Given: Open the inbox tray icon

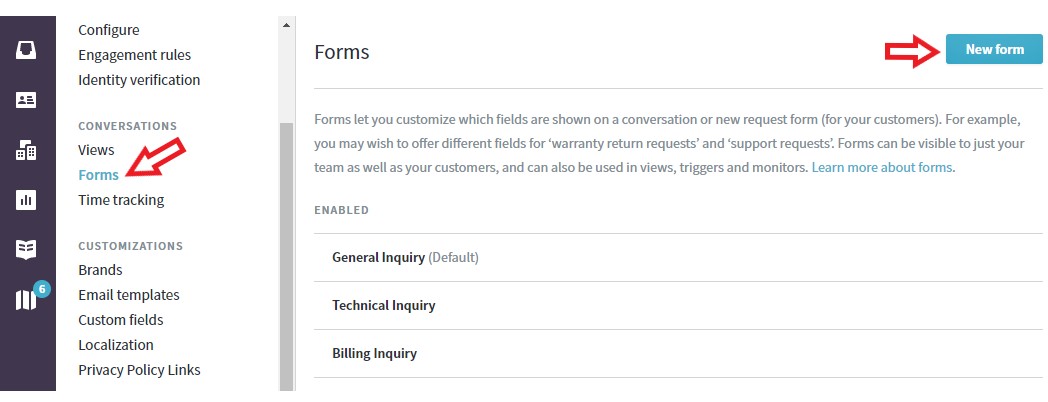Looking at the screenshot, I should coord(27,49).
